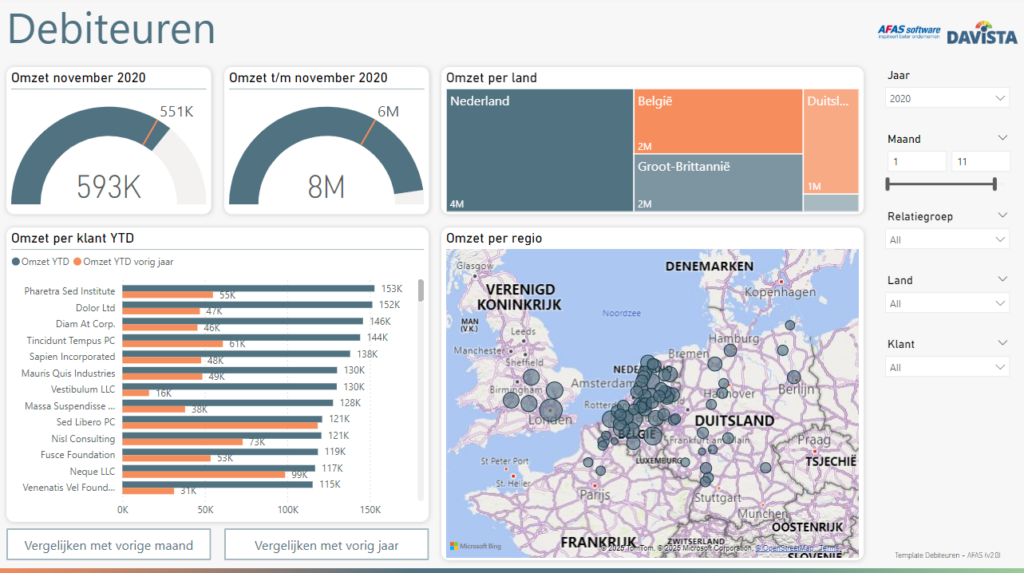Click the Maand start value field showing 1
The image size is (1024, 573).
[x=916, y=161]
